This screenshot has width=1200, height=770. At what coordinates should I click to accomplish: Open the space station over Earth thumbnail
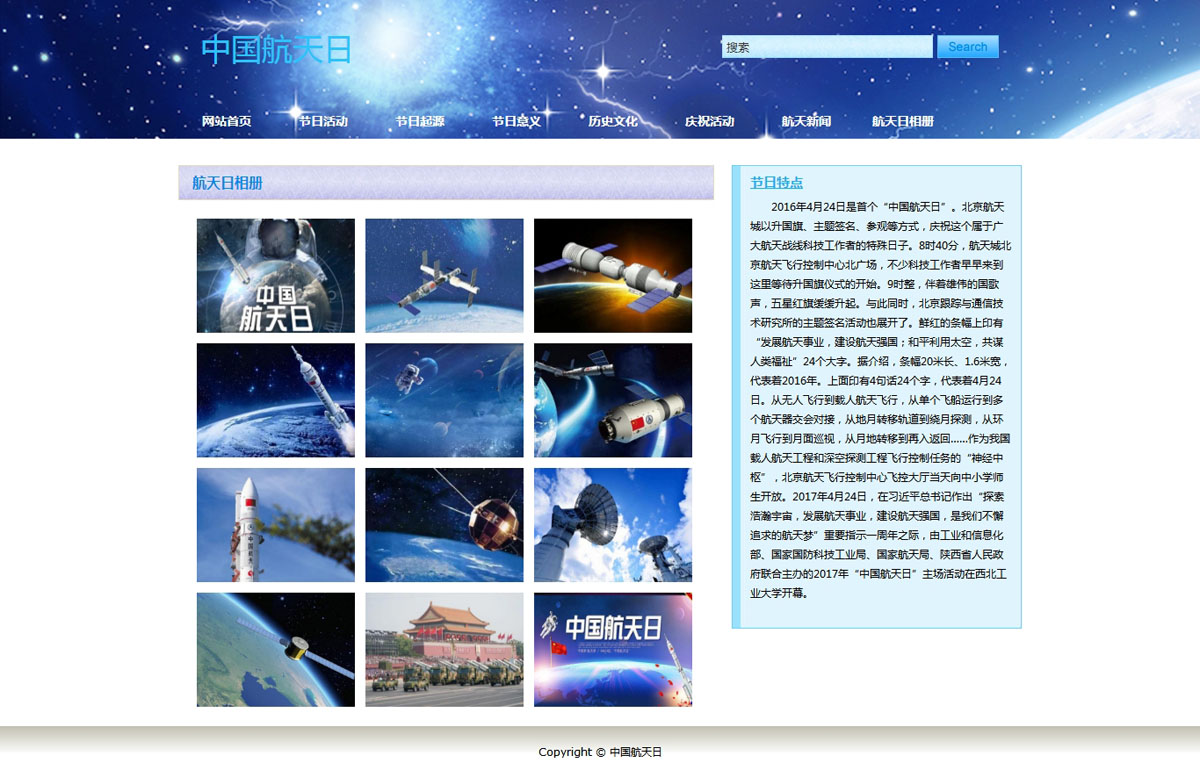tap(444, 276)
